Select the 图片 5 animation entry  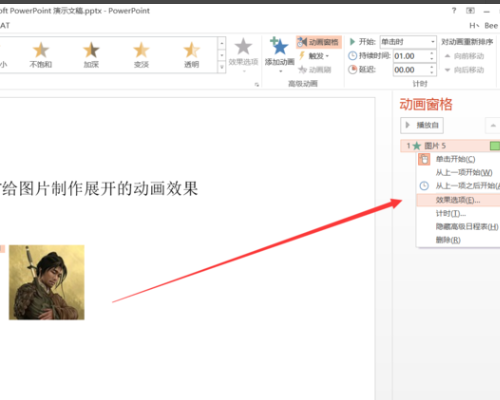(x=450, y=146)
